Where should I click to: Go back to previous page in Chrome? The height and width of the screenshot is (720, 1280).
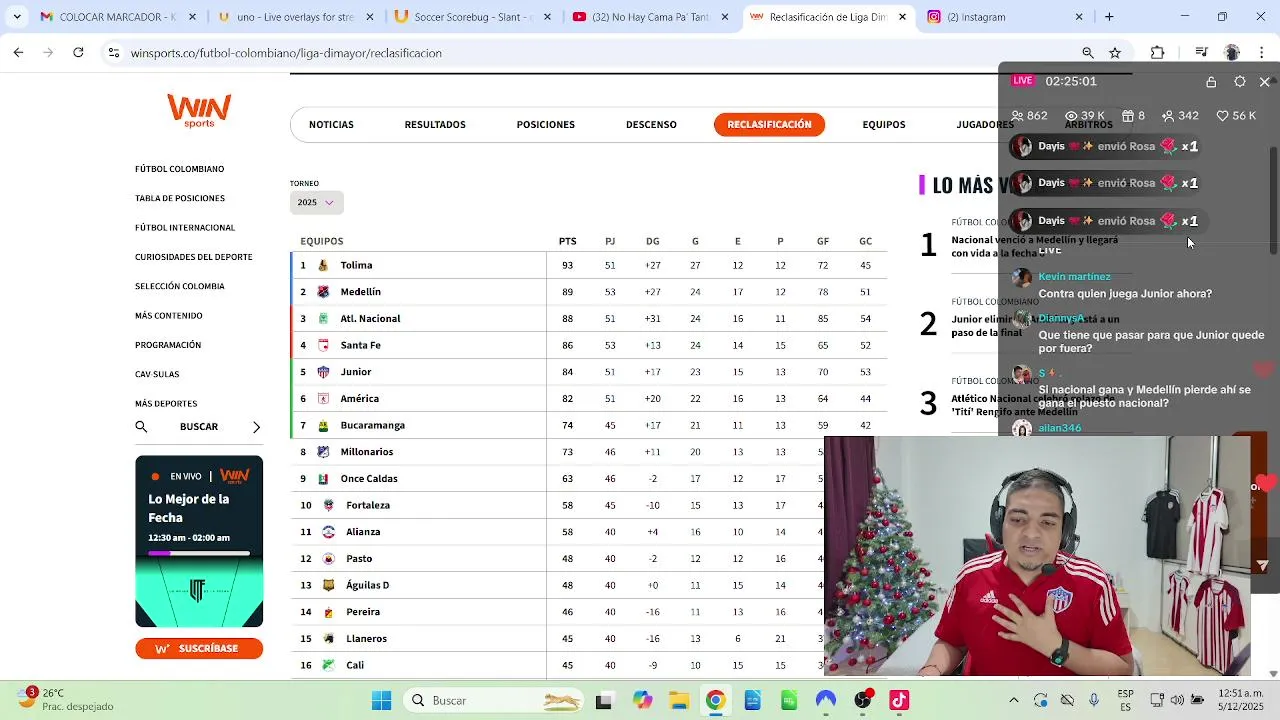pyautogui.click(x=18, y=53)
